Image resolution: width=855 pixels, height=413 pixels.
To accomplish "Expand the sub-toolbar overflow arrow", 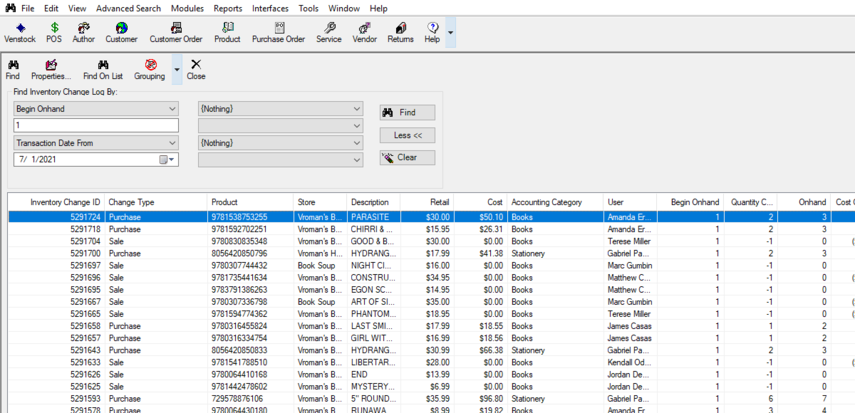I will pos(177,69).
